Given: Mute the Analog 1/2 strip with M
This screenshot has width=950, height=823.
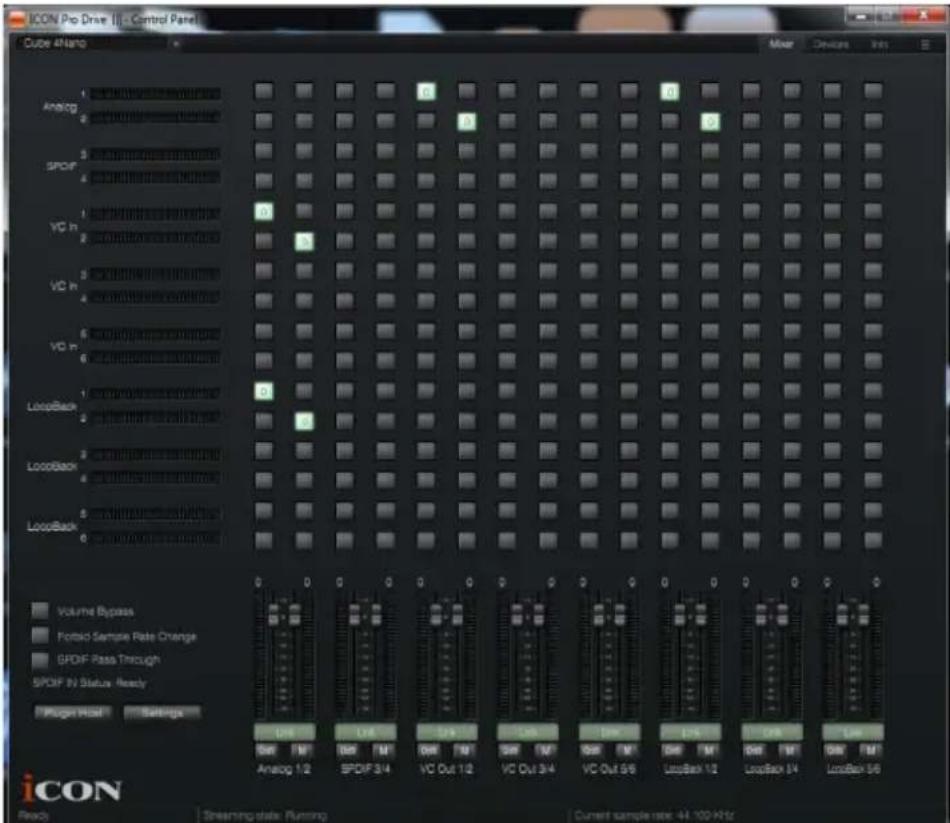Looking at the screenshot, I should 302,750.
